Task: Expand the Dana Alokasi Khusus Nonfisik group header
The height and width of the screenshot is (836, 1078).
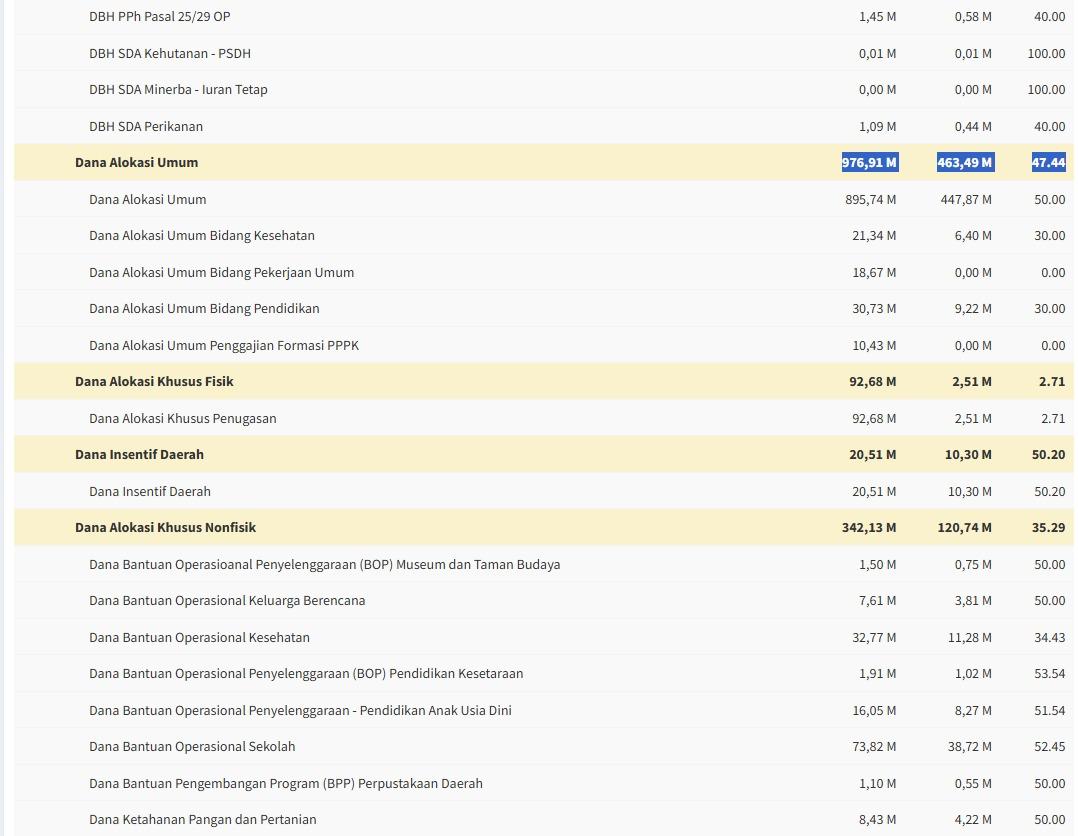Action: (165, 527)
